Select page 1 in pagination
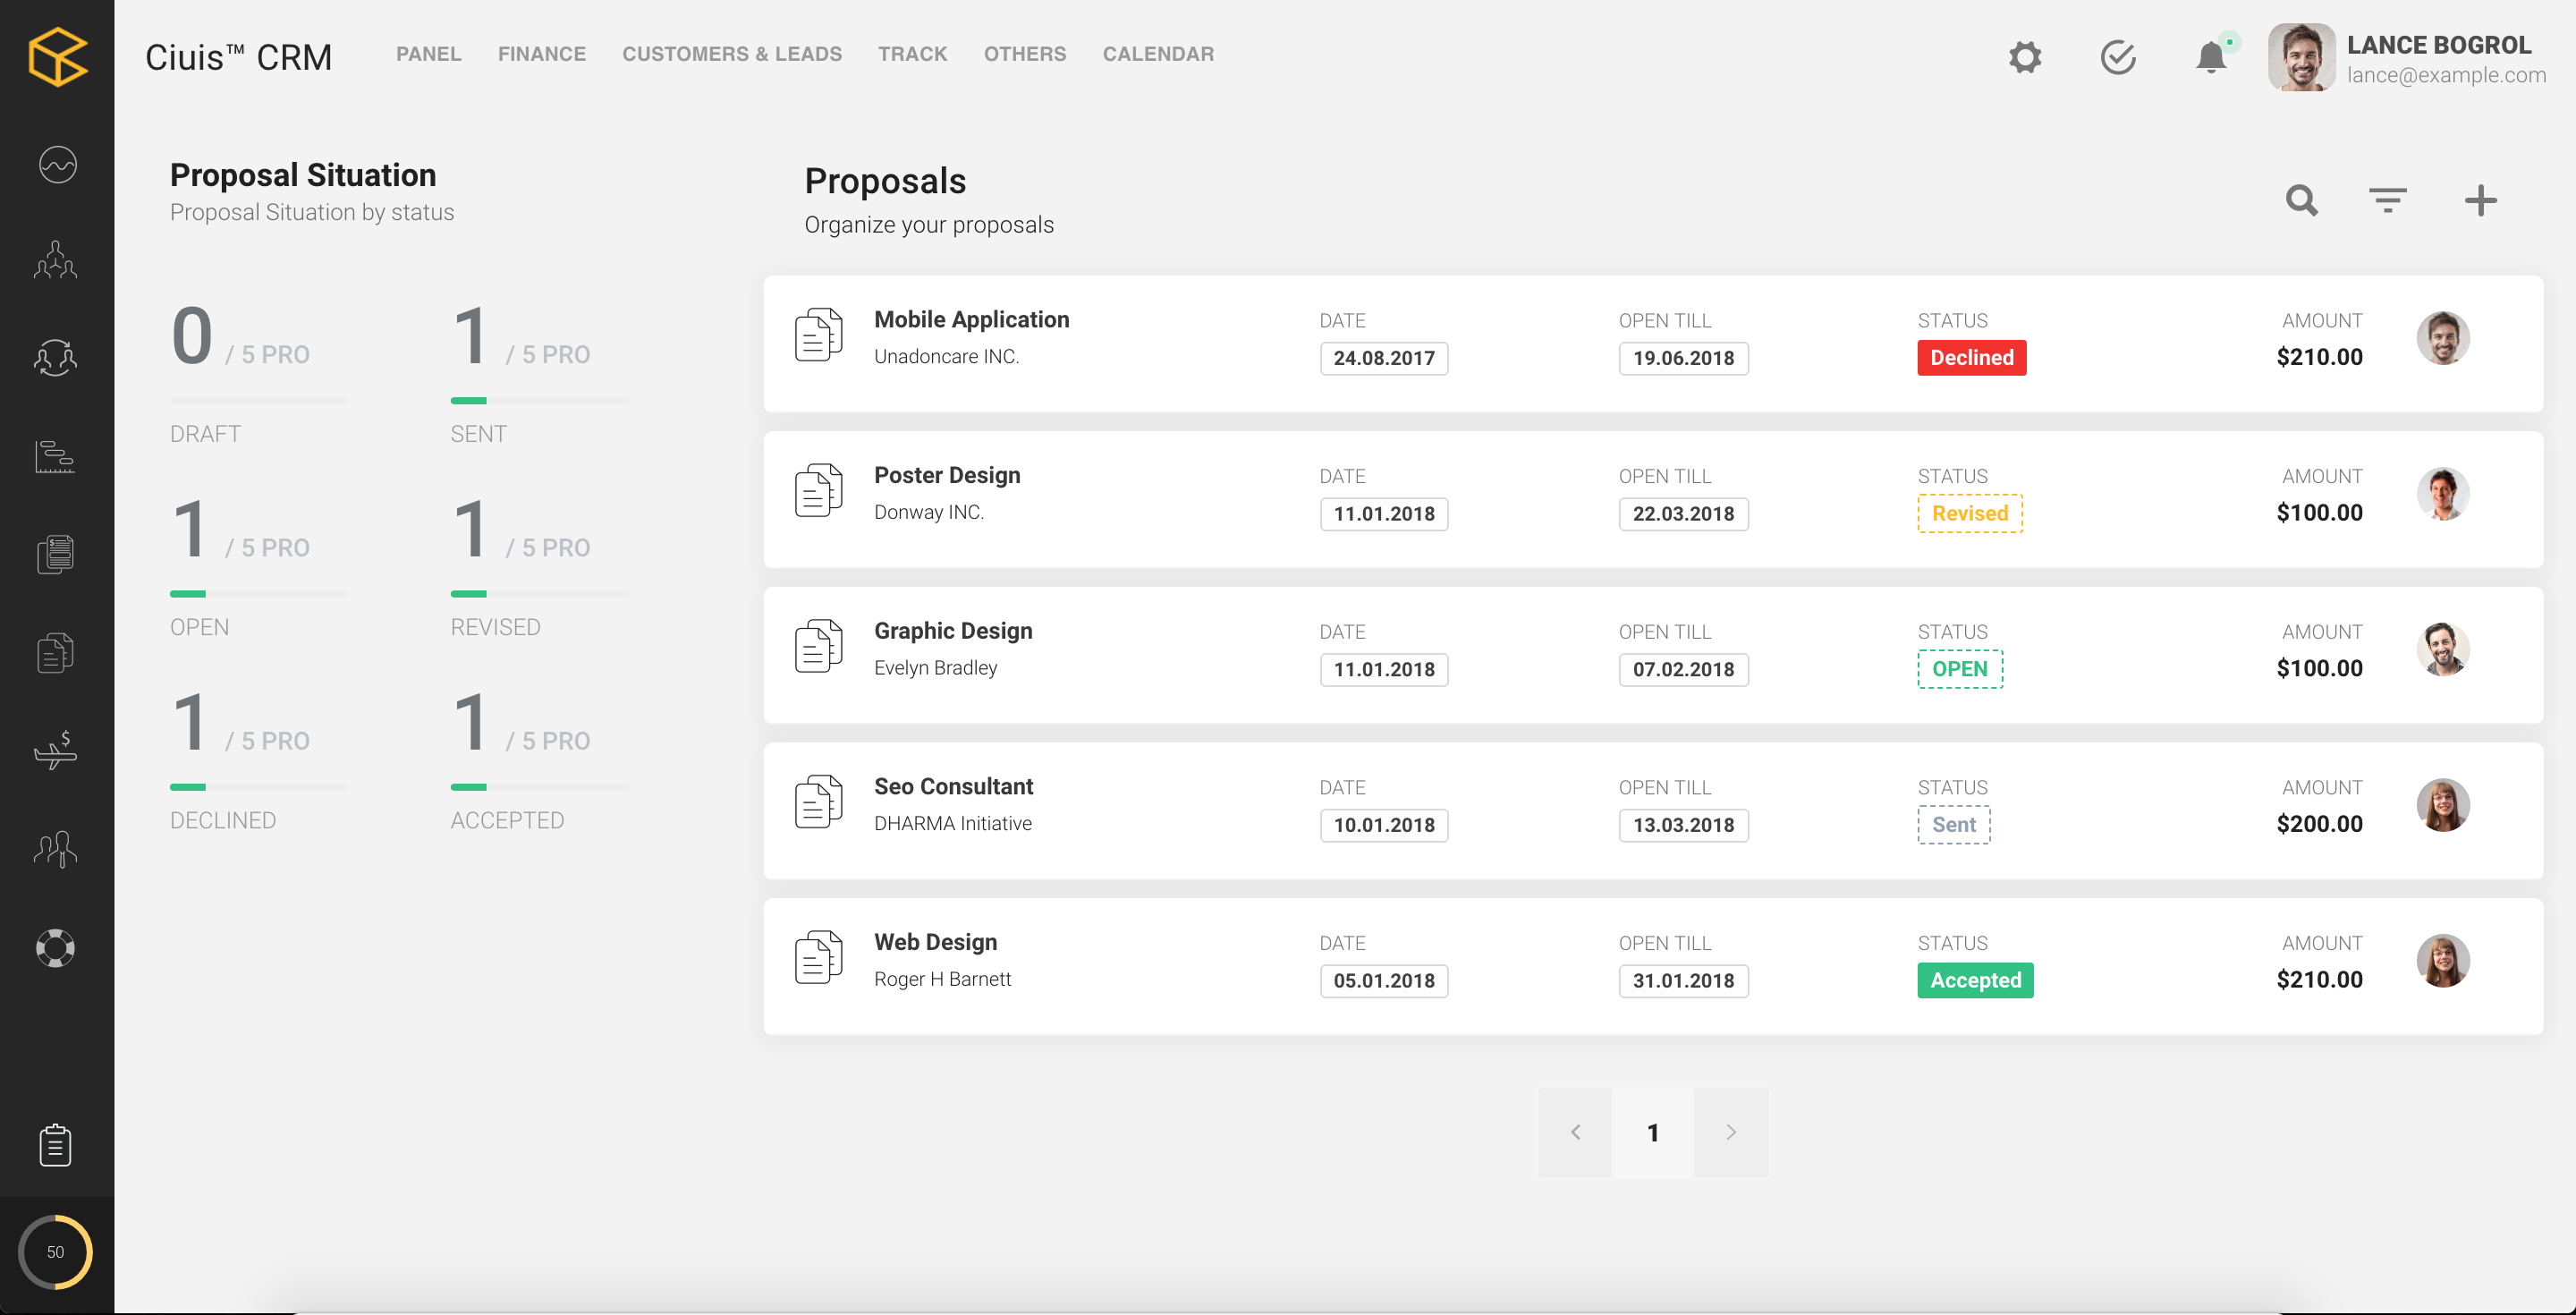Image resolution: width=2576 pixels, height=1315 pixels. pos(1653,1132)
